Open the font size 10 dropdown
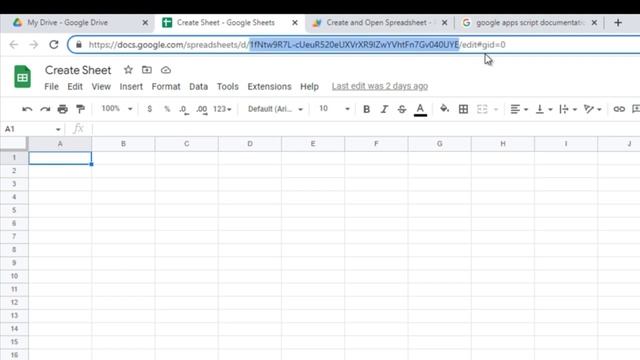The height and width of the screenshot is (360, 640). point(334,109)
